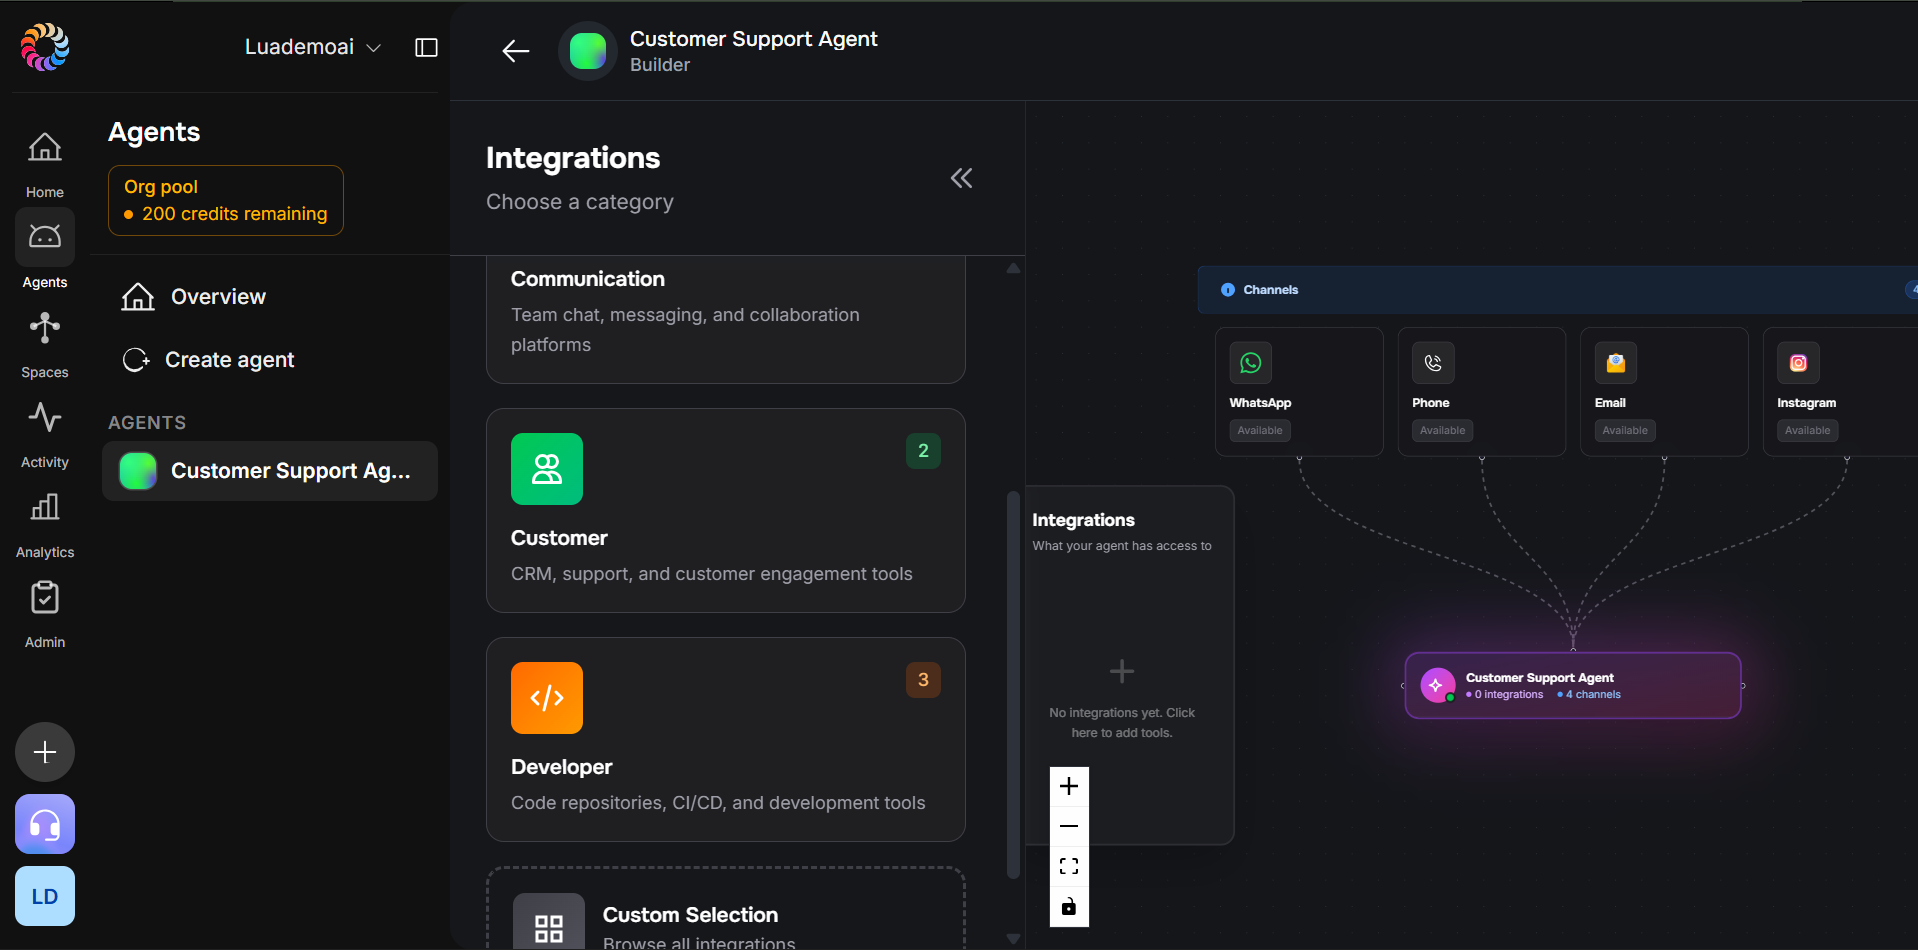Fit the canvas view to screen
Screen dimensions: 1918x950
coord(1069,866)
